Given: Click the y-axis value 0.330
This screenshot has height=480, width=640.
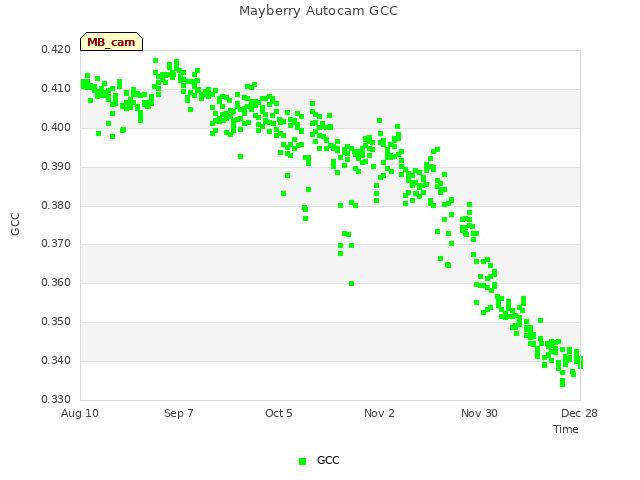Looking at the screenshot, I should coord(56,399).
